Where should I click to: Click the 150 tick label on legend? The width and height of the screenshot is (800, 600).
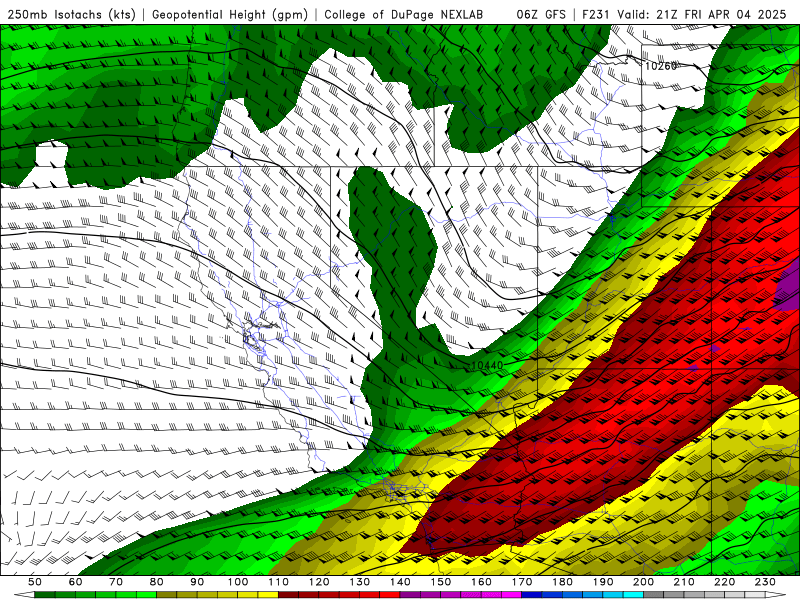point(441,582)
